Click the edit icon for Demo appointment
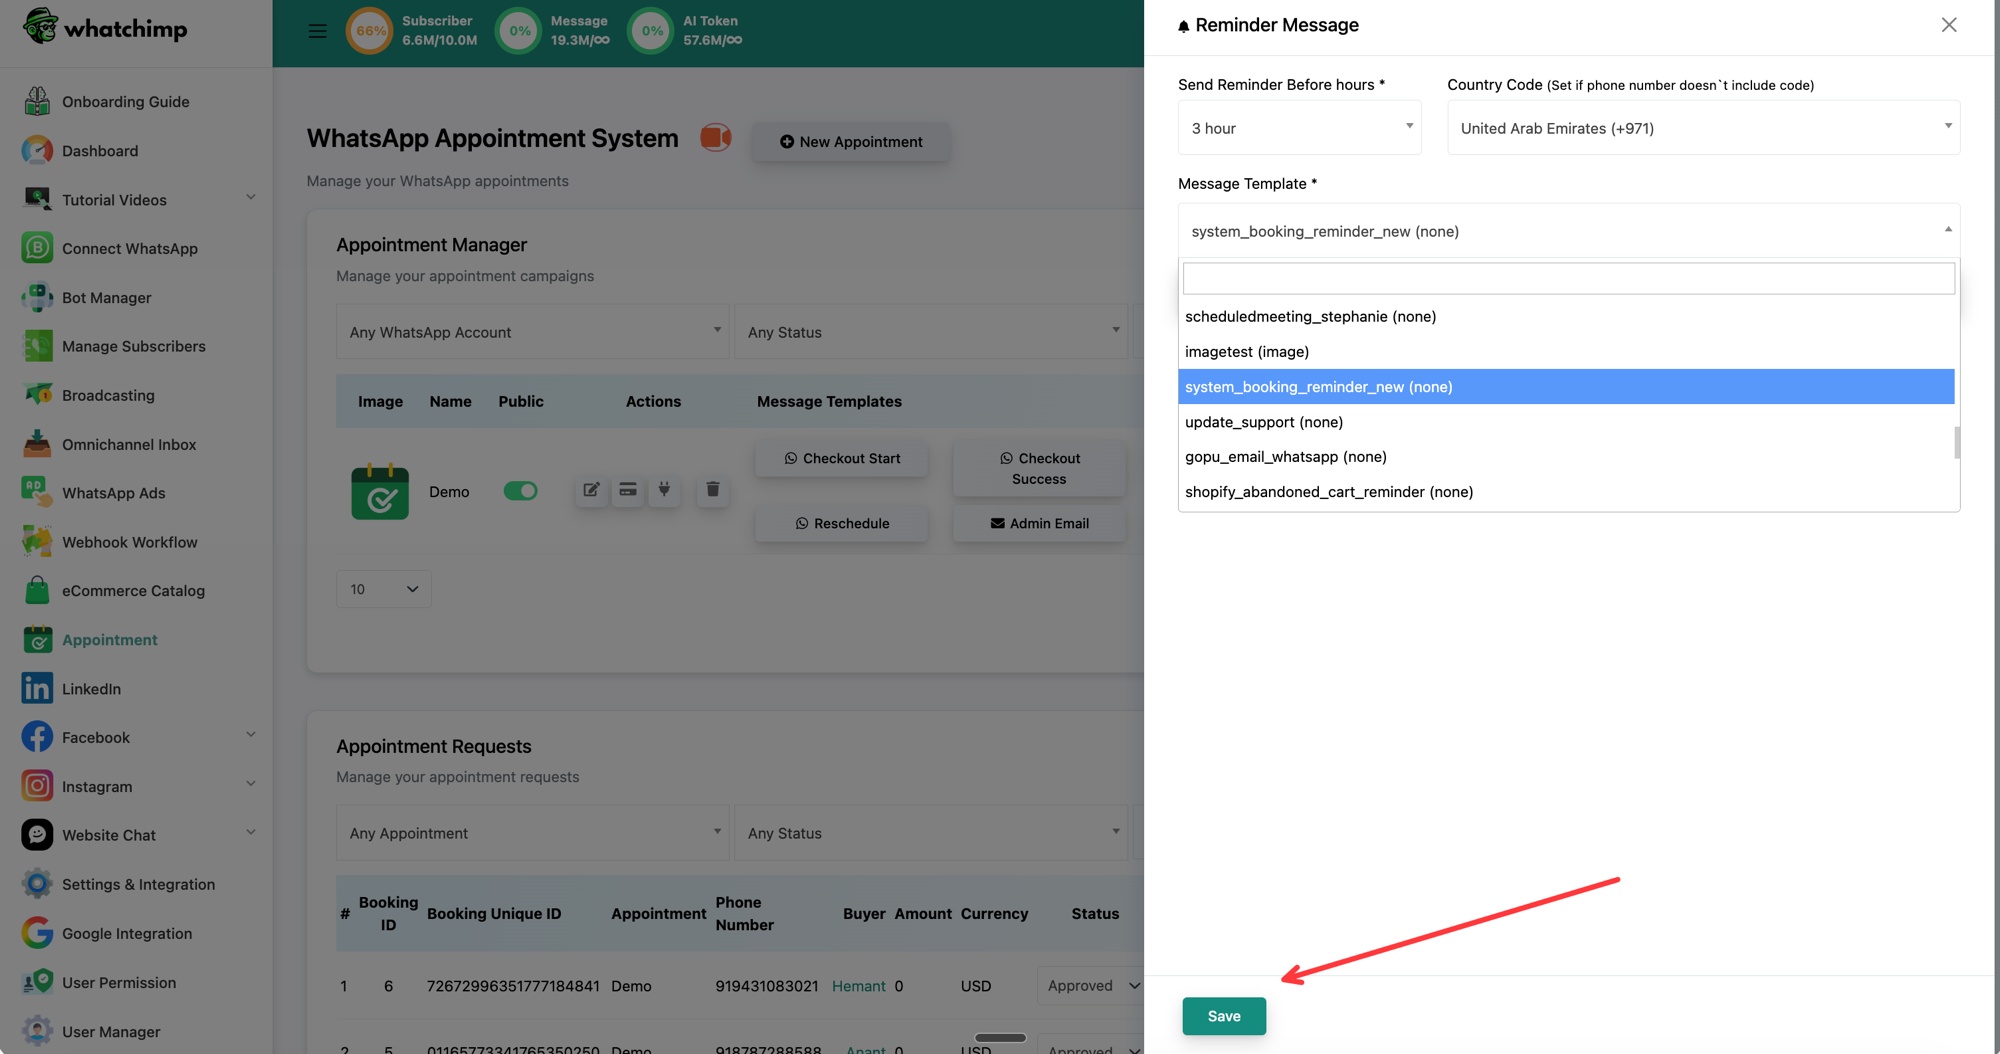This screenshot has width=2000, height=1054. (x=591, y=490)
